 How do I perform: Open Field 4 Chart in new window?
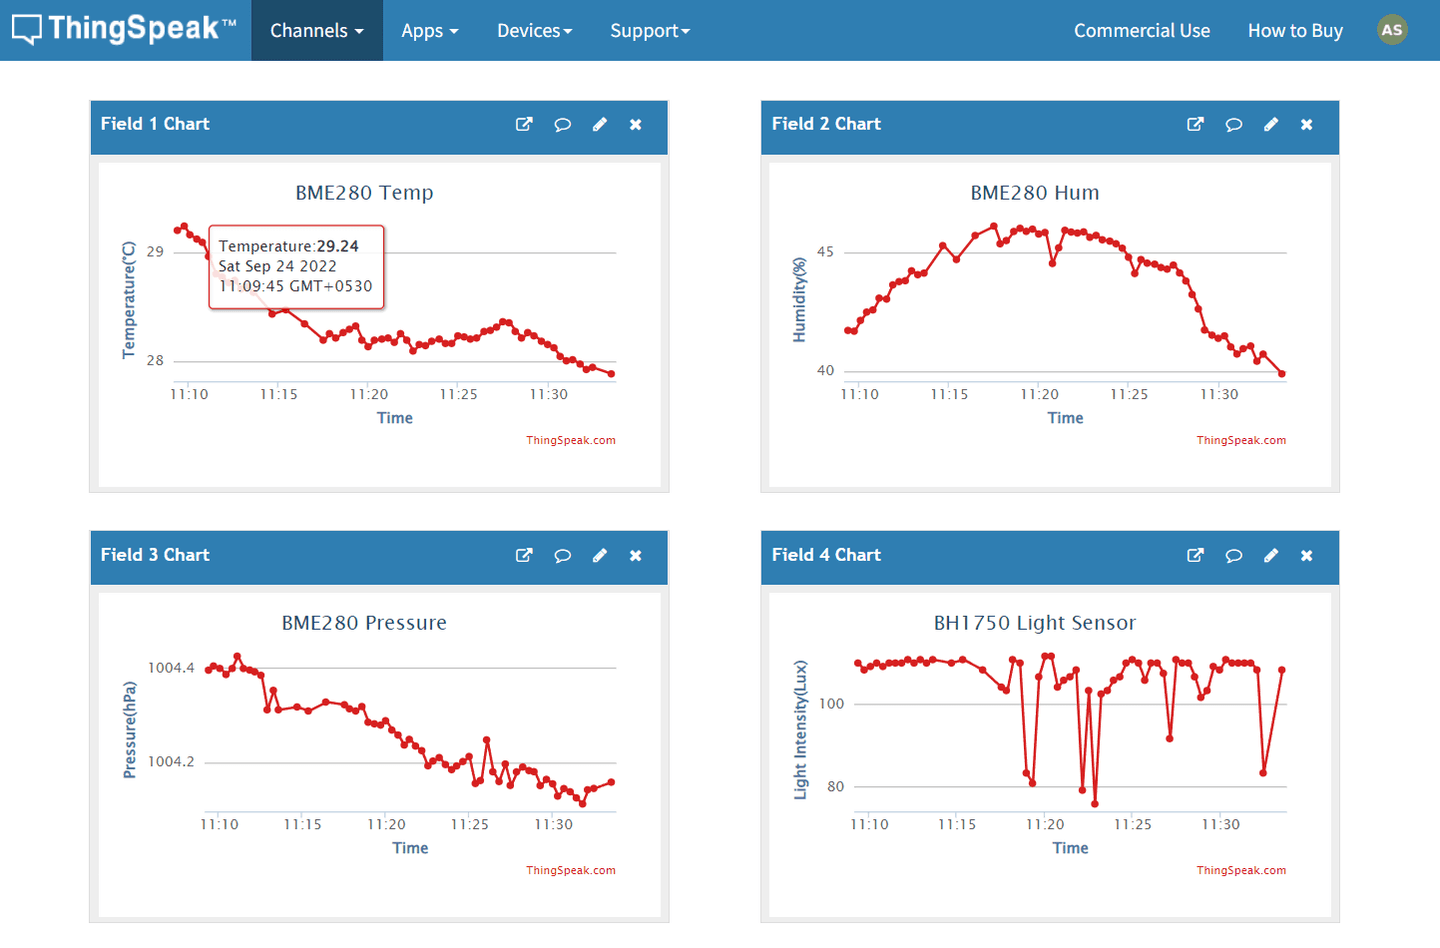[x=1195, y=555]
